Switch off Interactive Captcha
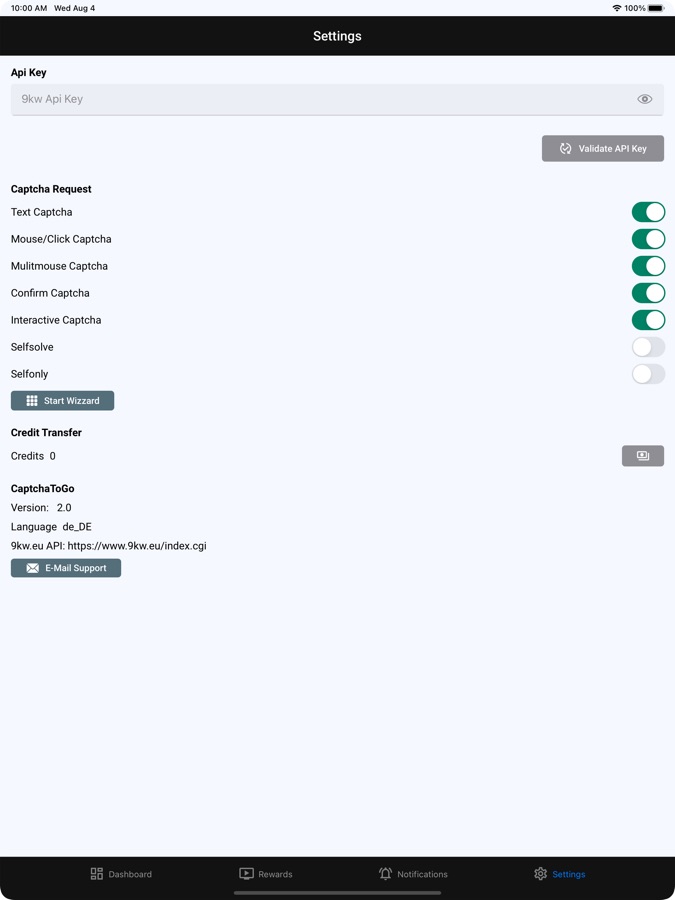Screen dimensions: 675x900 (x=648, y=320)
